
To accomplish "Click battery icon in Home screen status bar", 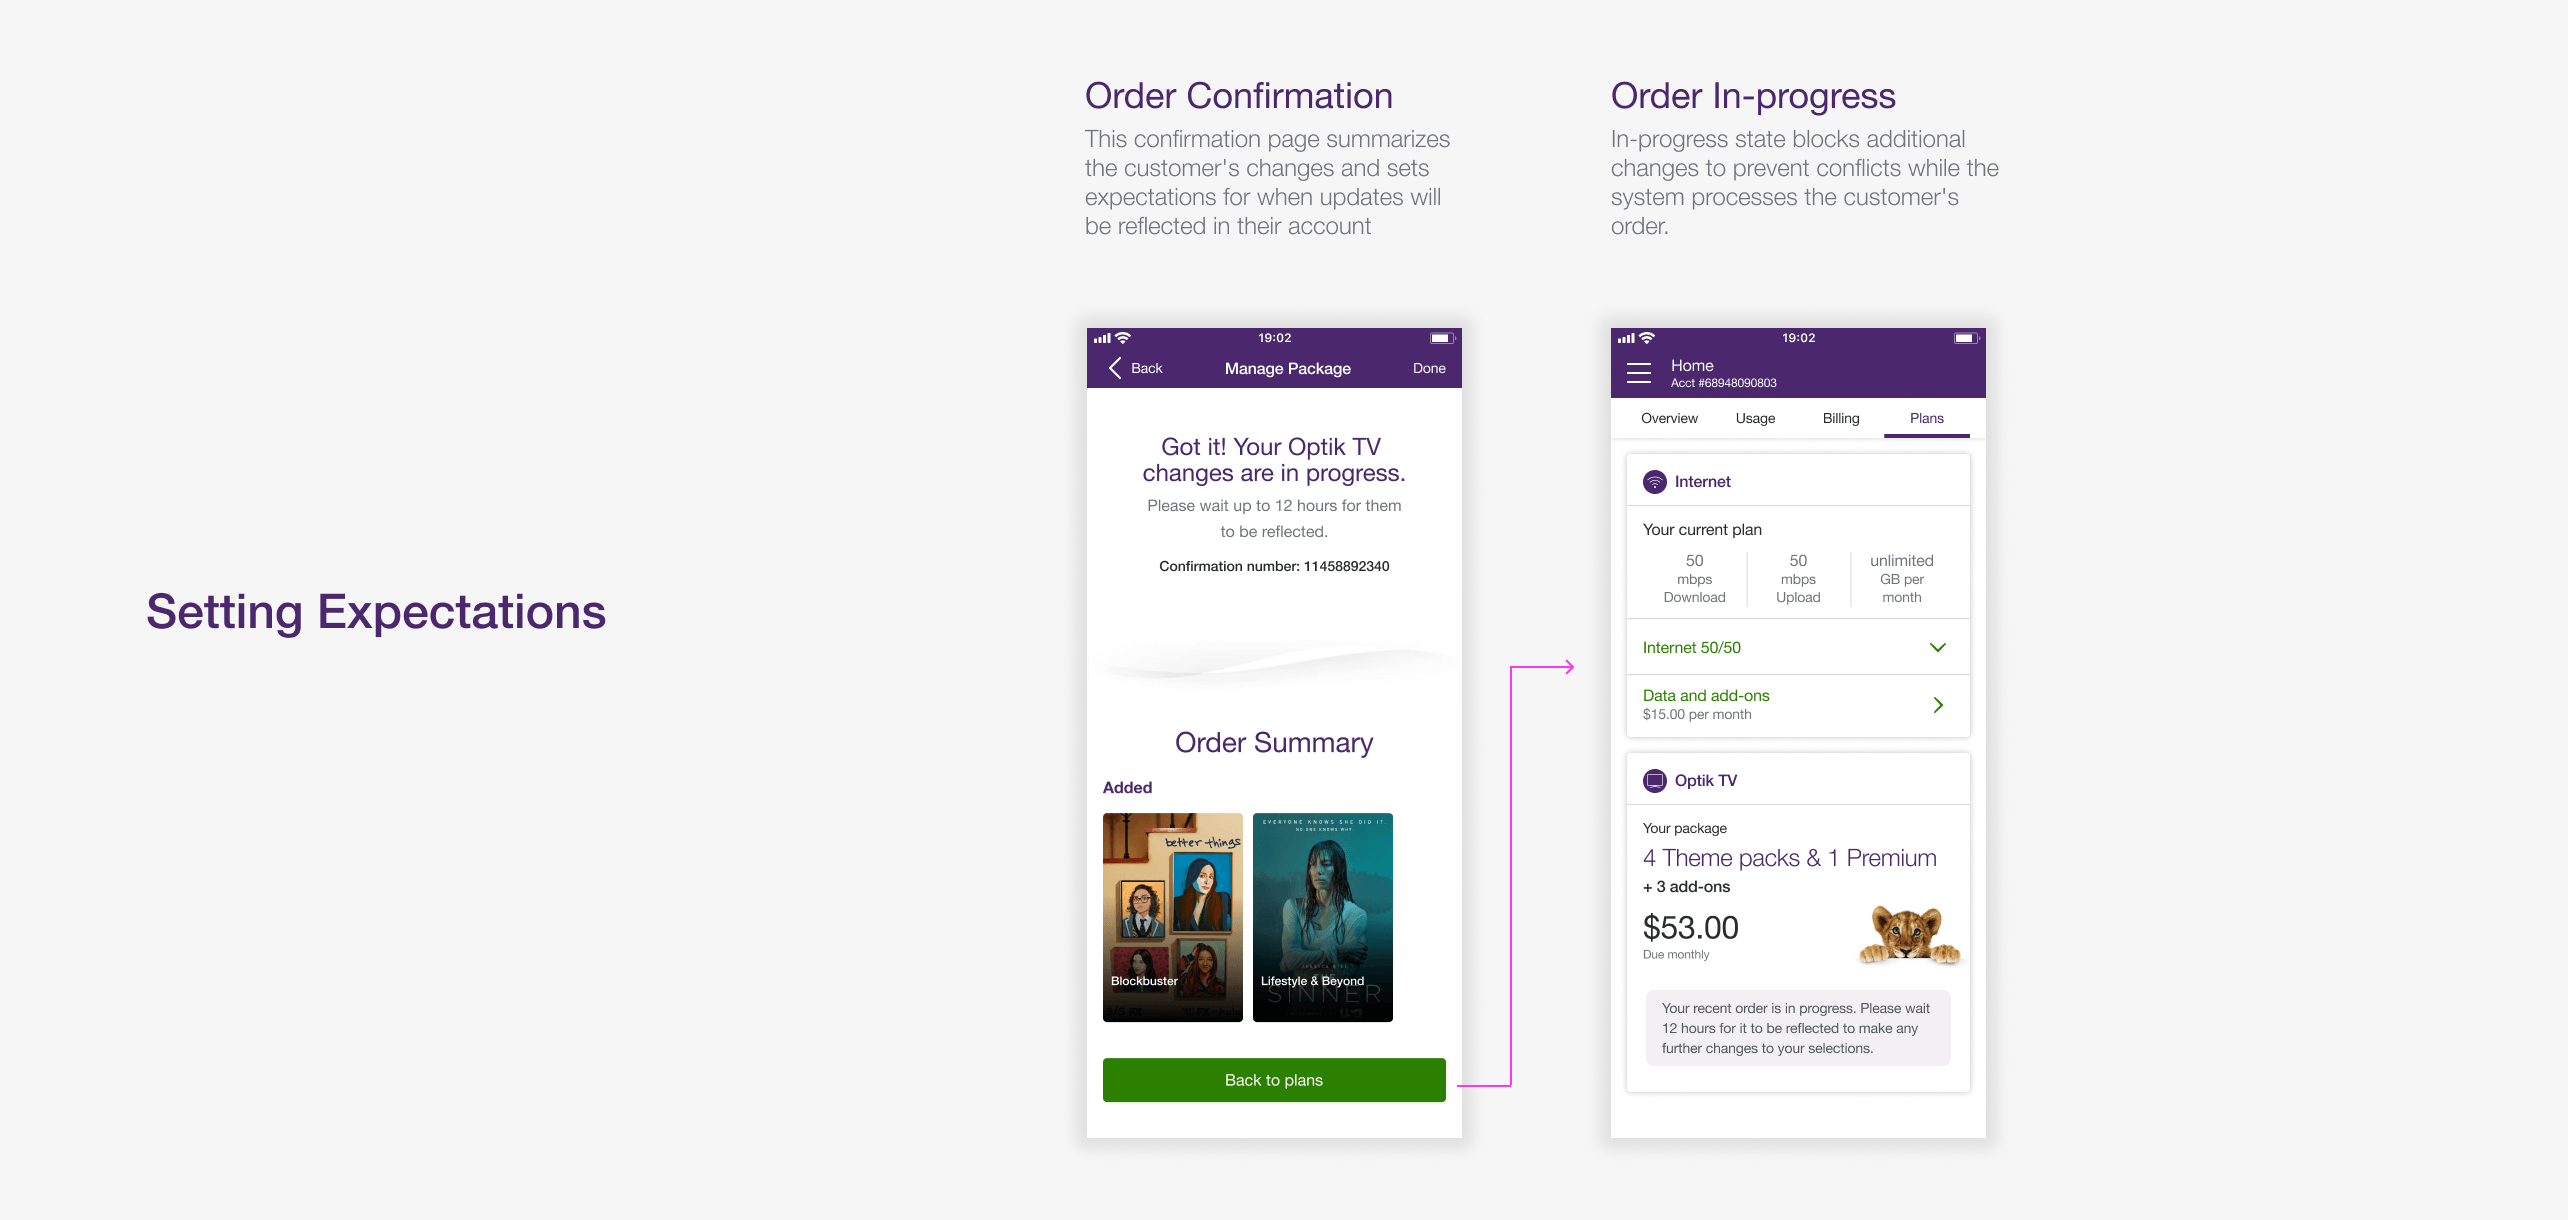I will click(1965, 338).
